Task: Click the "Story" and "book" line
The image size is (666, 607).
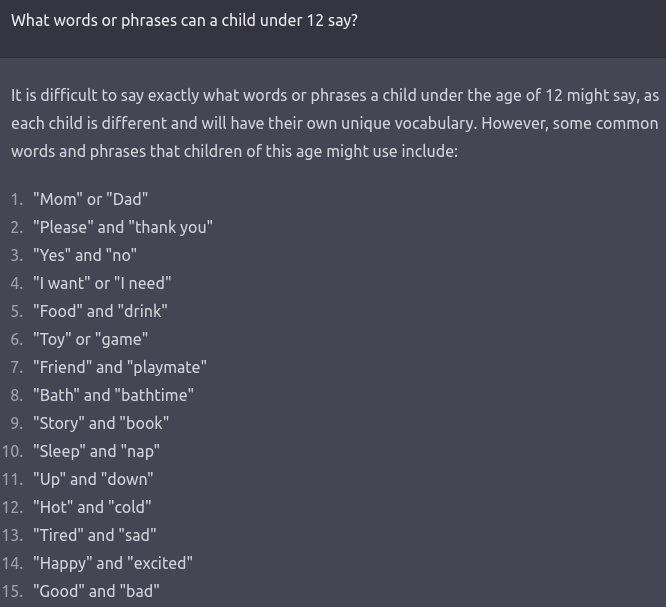Action: tap(100, 423)
